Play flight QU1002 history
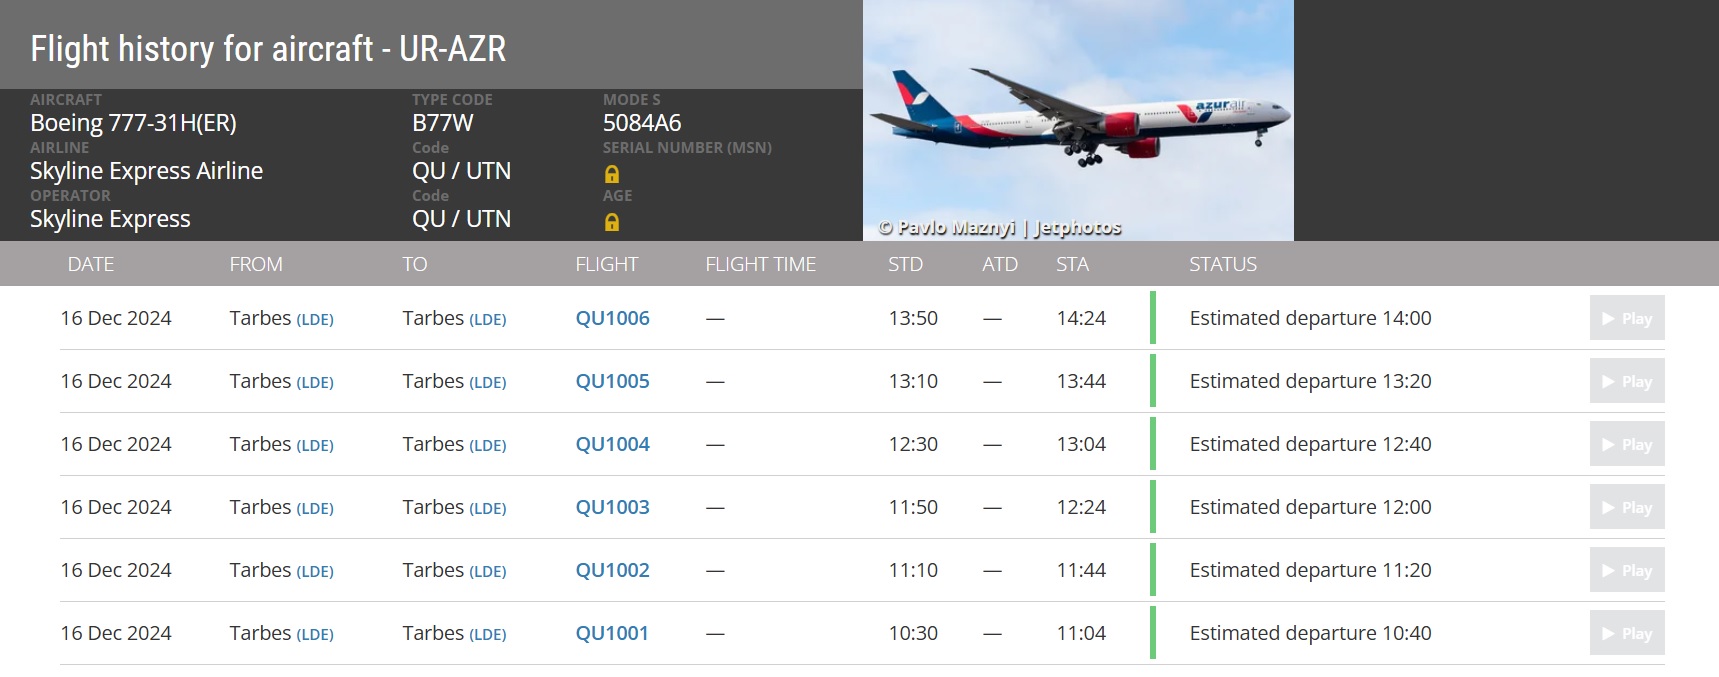Viewport: 1719px width, 677px height. tap(1627, 571)
